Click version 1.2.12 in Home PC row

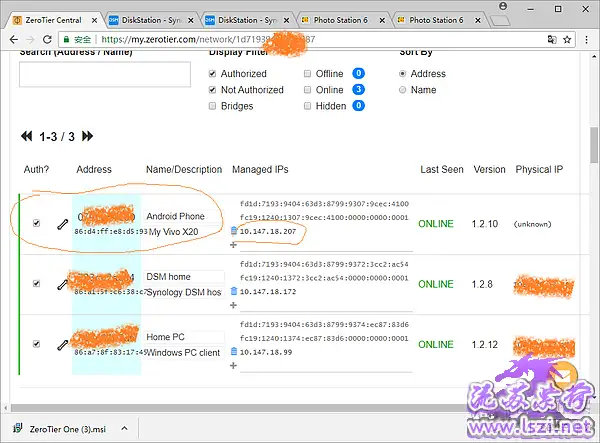coord(484,345)
